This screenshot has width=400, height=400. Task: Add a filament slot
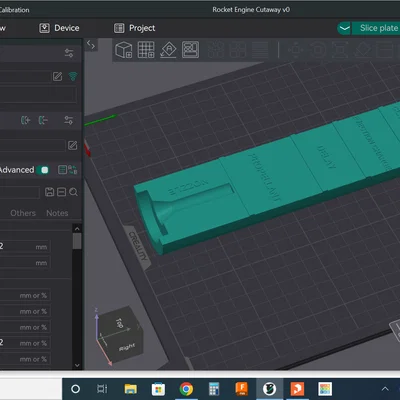point(26,120)
